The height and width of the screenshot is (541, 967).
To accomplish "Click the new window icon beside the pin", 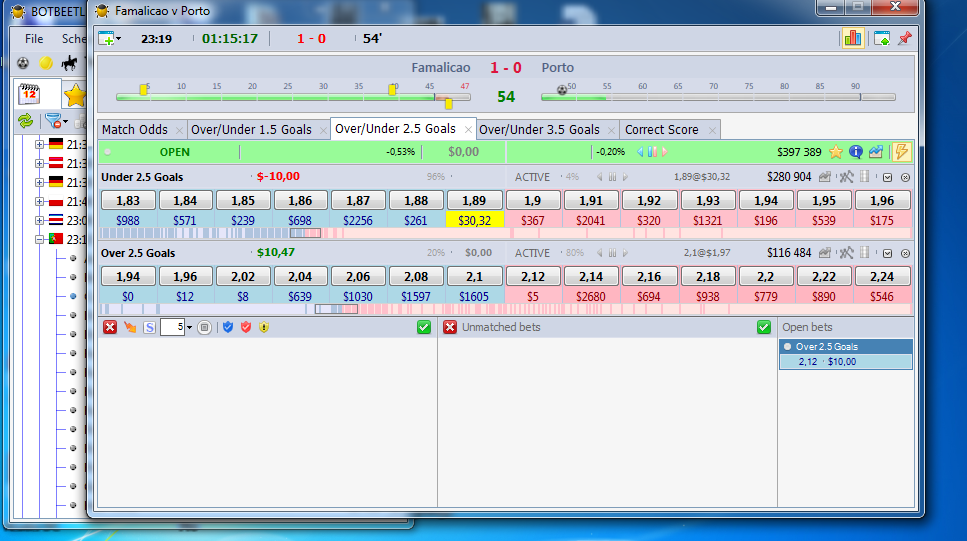I will click(x=882, y=39).
